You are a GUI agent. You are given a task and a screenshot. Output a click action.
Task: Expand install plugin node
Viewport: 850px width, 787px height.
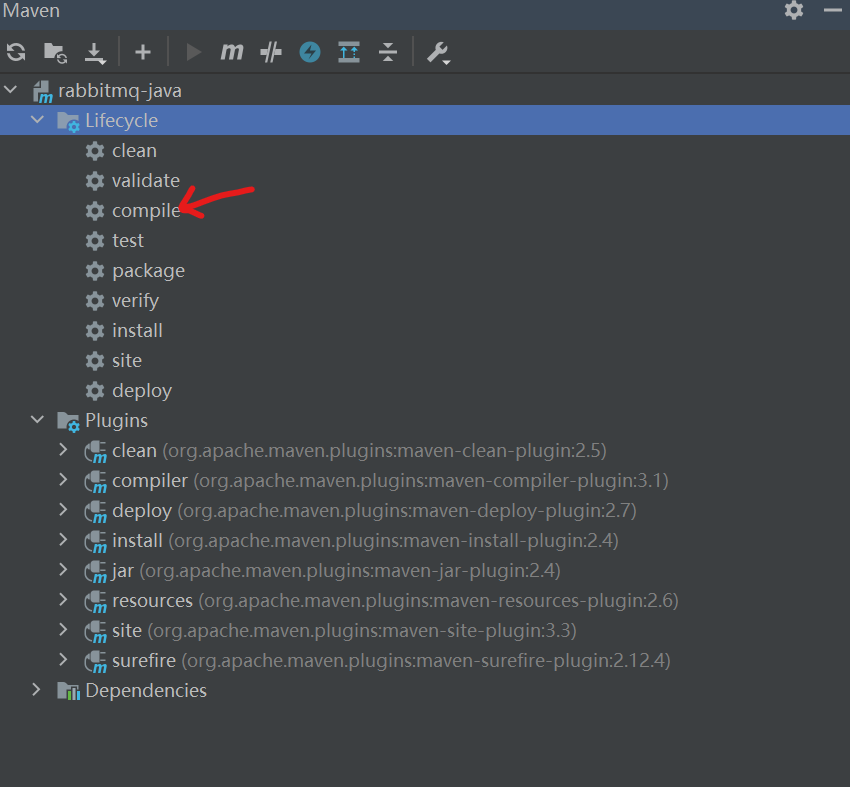point(63,539)
